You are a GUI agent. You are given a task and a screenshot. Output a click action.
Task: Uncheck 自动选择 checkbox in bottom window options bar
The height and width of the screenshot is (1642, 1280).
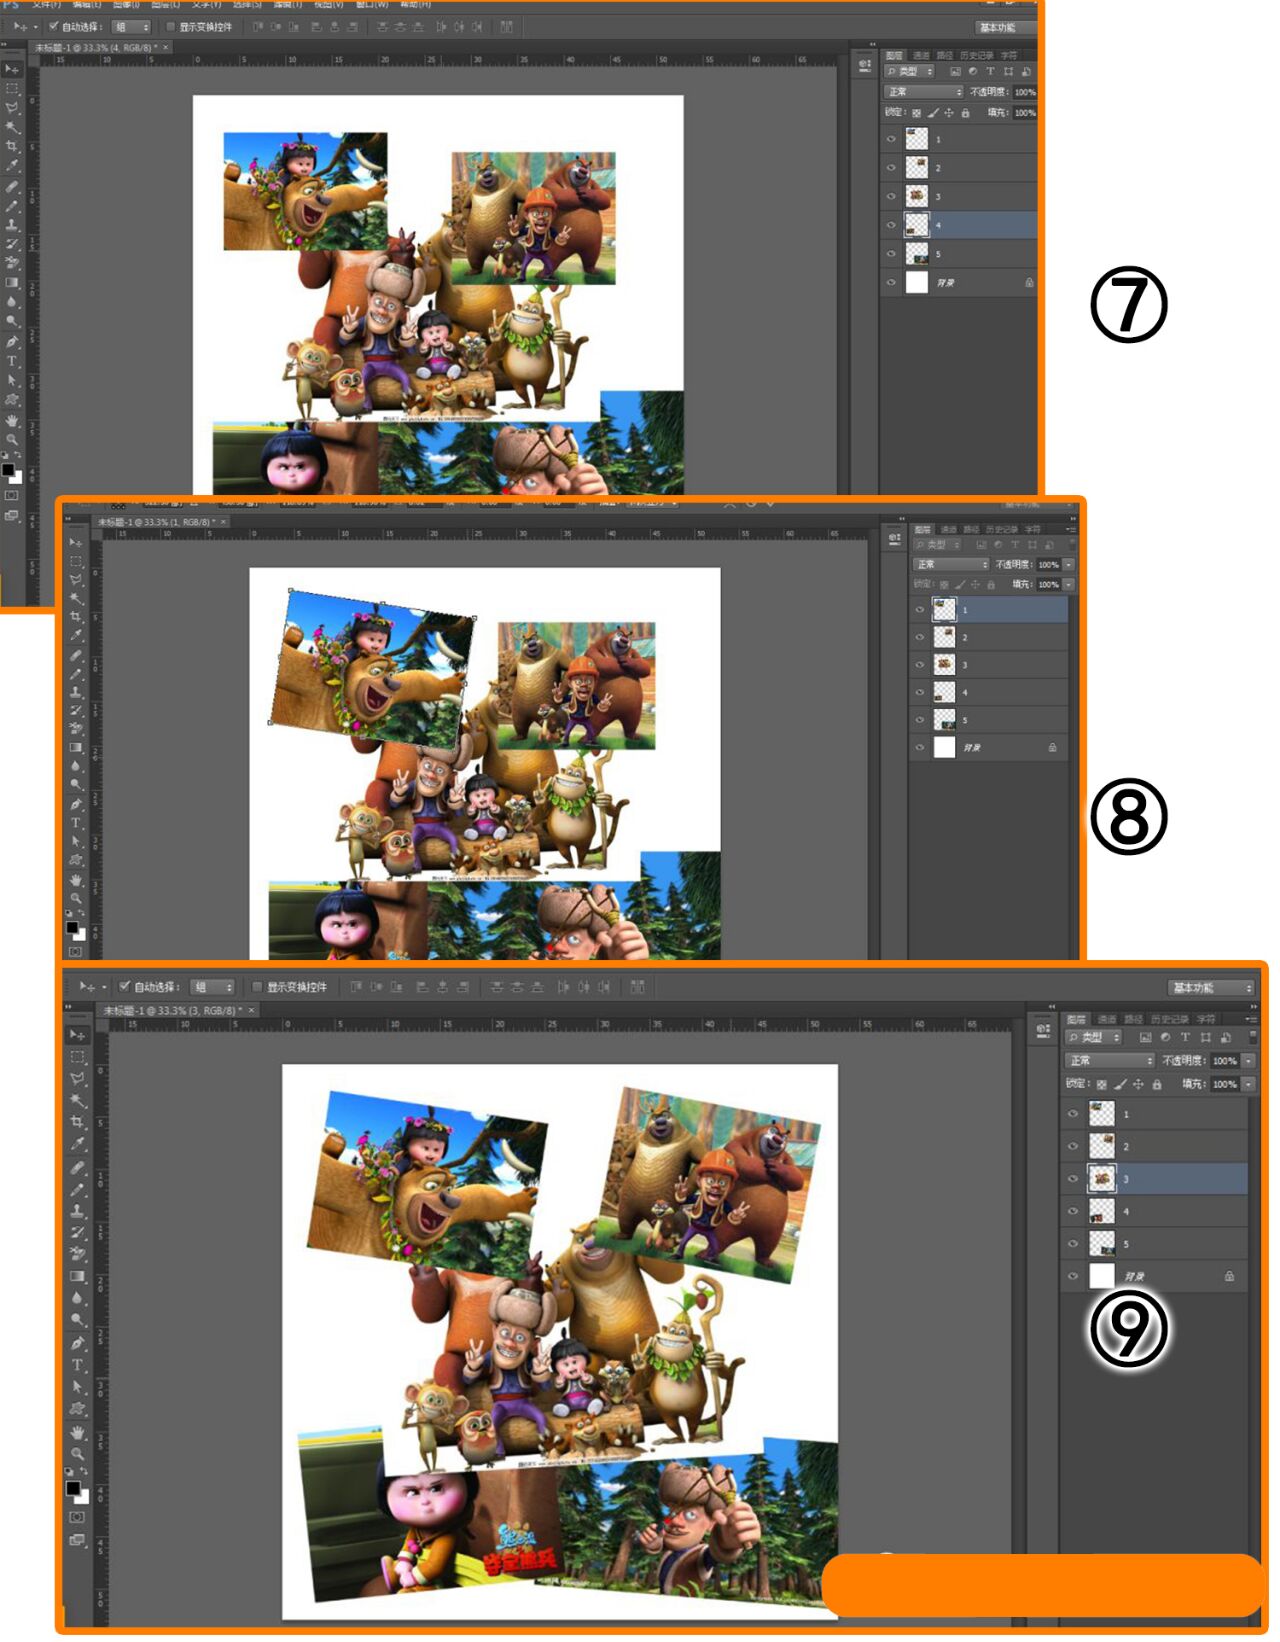125,987
